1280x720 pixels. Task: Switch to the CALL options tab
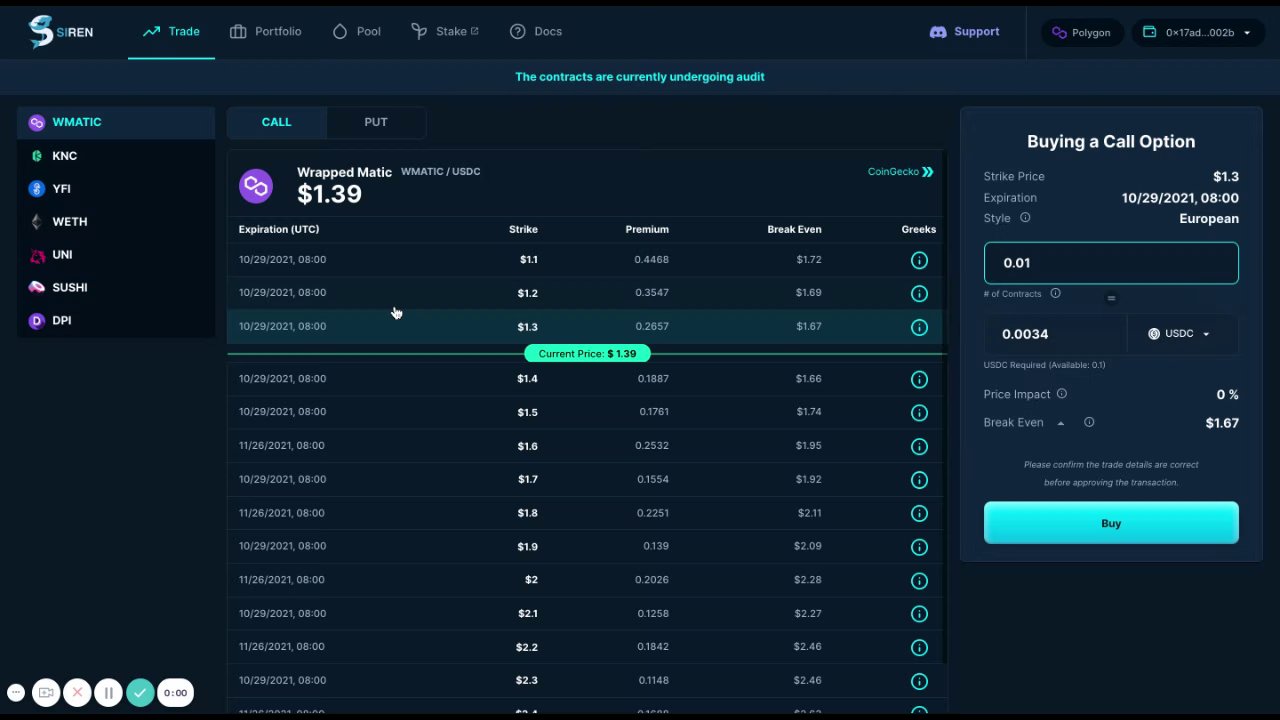click(277, 122)
